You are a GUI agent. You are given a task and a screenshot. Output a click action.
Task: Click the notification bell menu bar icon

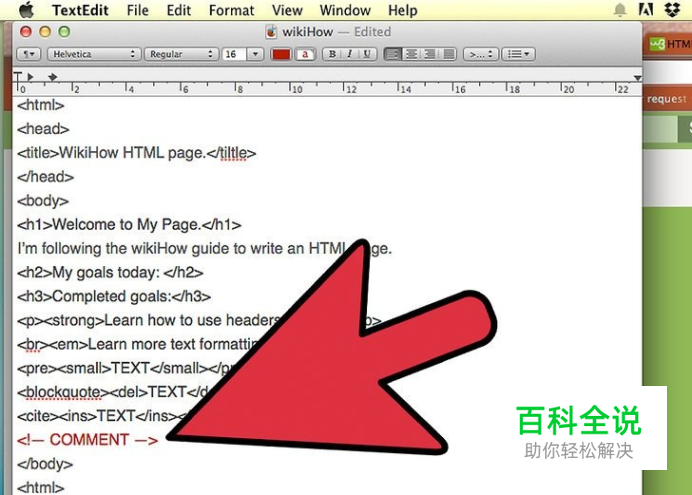point(620,10)
